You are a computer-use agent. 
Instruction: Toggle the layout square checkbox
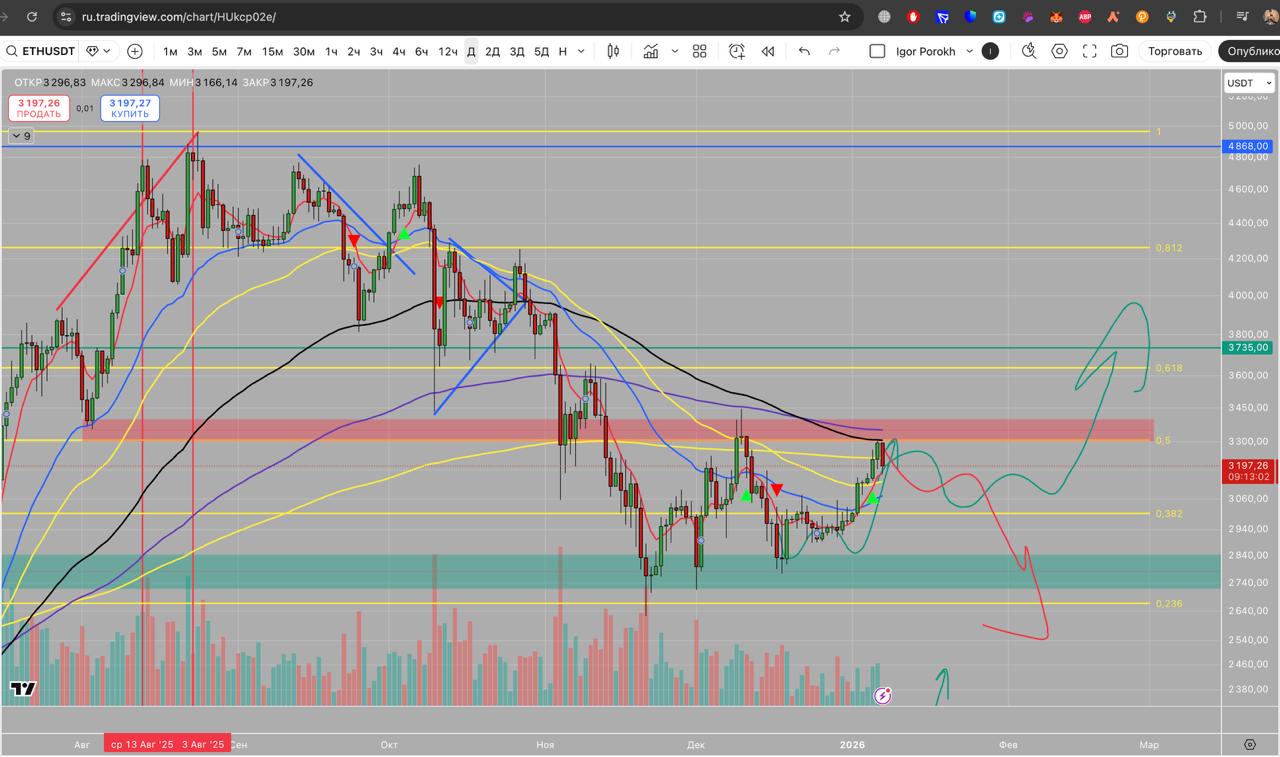pos(877,51)
